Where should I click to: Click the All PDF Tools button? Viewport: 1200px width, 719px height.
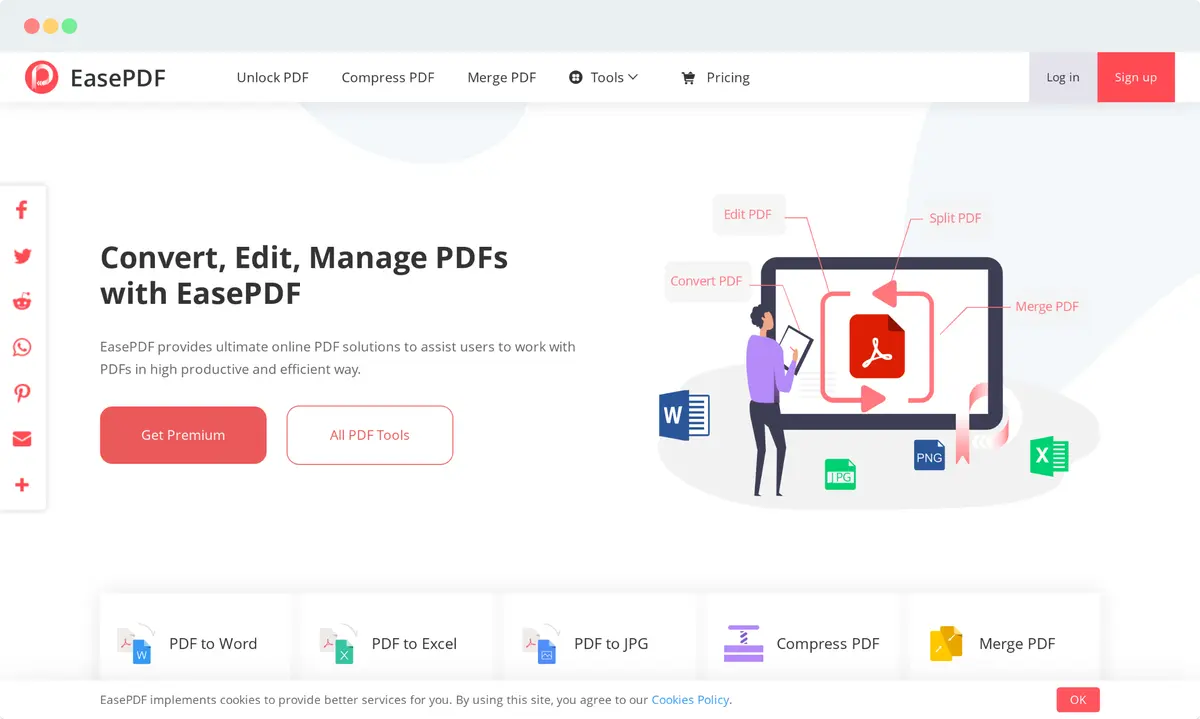(x=370, y=435)
